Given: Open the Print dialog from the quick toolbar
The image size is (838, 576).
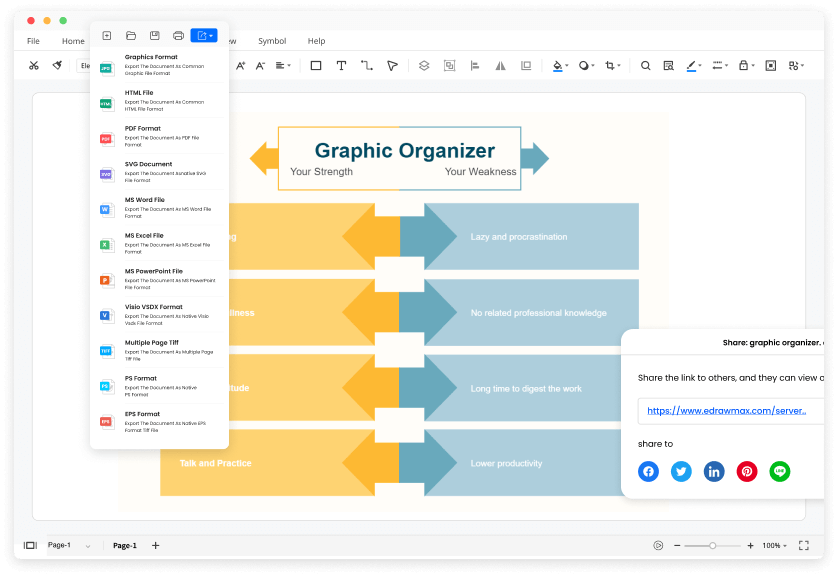Looking at the screenshot, I should pyautogui.click(x=177, y=34).
